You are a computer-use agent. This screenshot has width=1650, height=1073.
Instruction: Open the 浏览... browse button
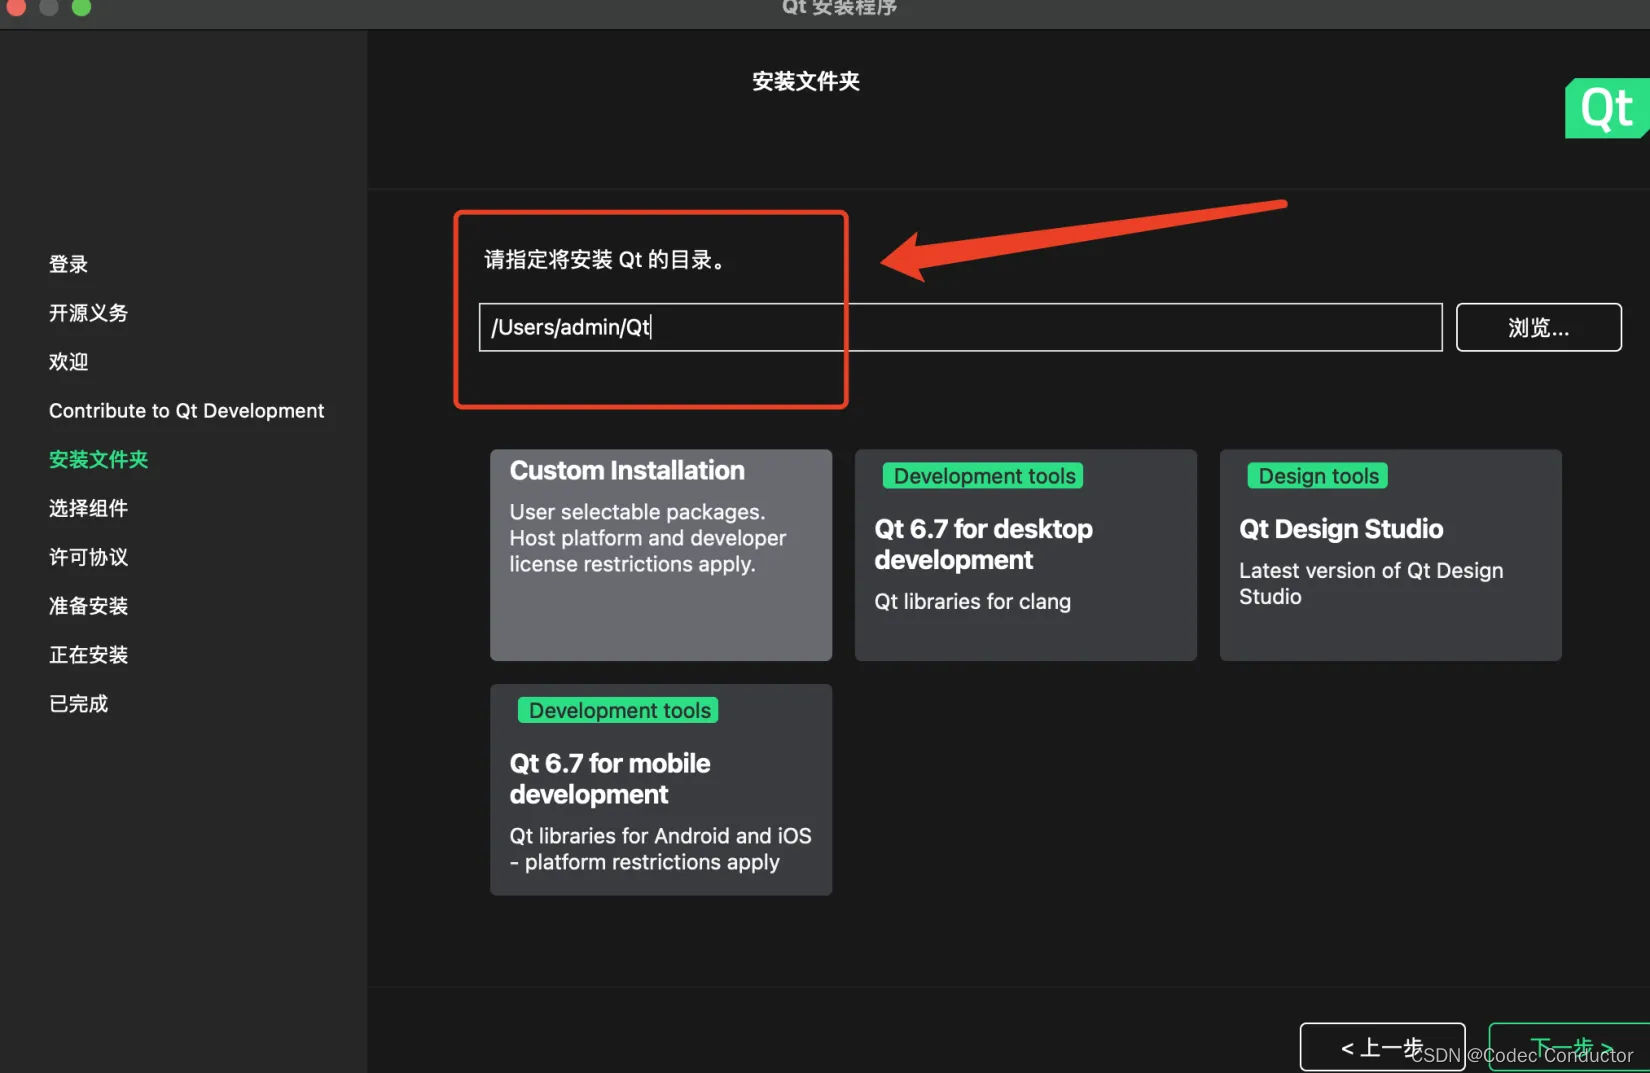coord(1538,327)
